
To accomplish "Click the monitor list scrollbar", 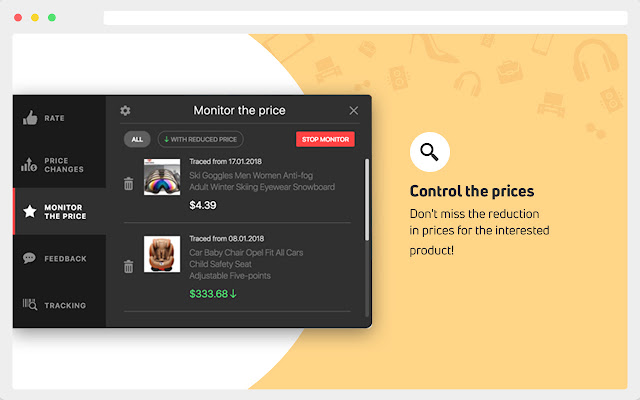I will 366,200.
